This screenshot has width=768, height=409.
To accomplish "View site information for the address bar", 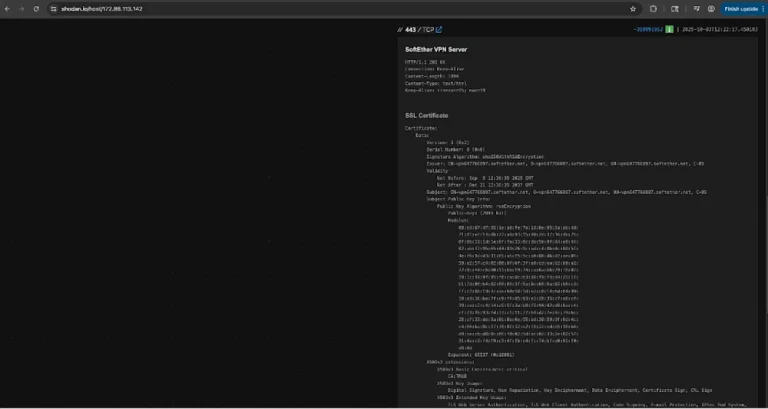I will [54, 9].
